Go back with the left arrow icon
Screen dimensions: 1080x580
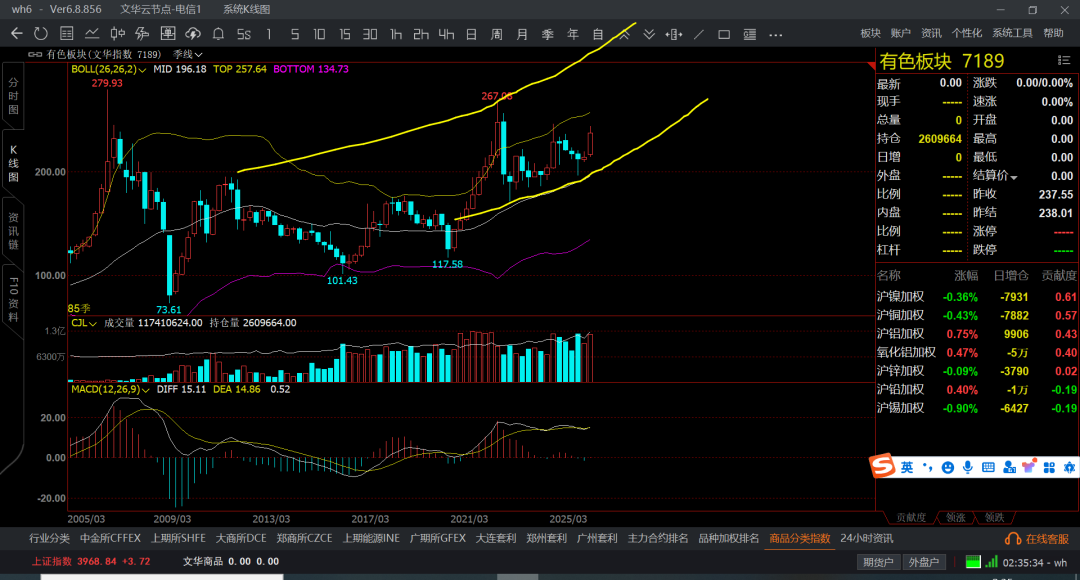pyautogui.click(x=17, y=34)
